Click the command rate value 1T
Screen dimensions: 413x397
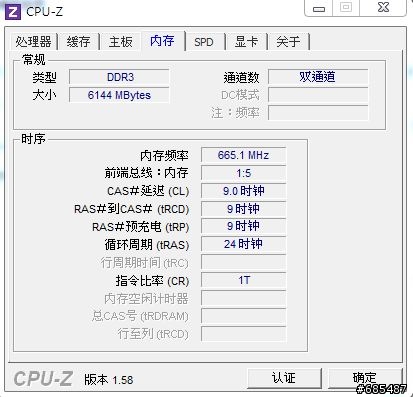(243, 280)
